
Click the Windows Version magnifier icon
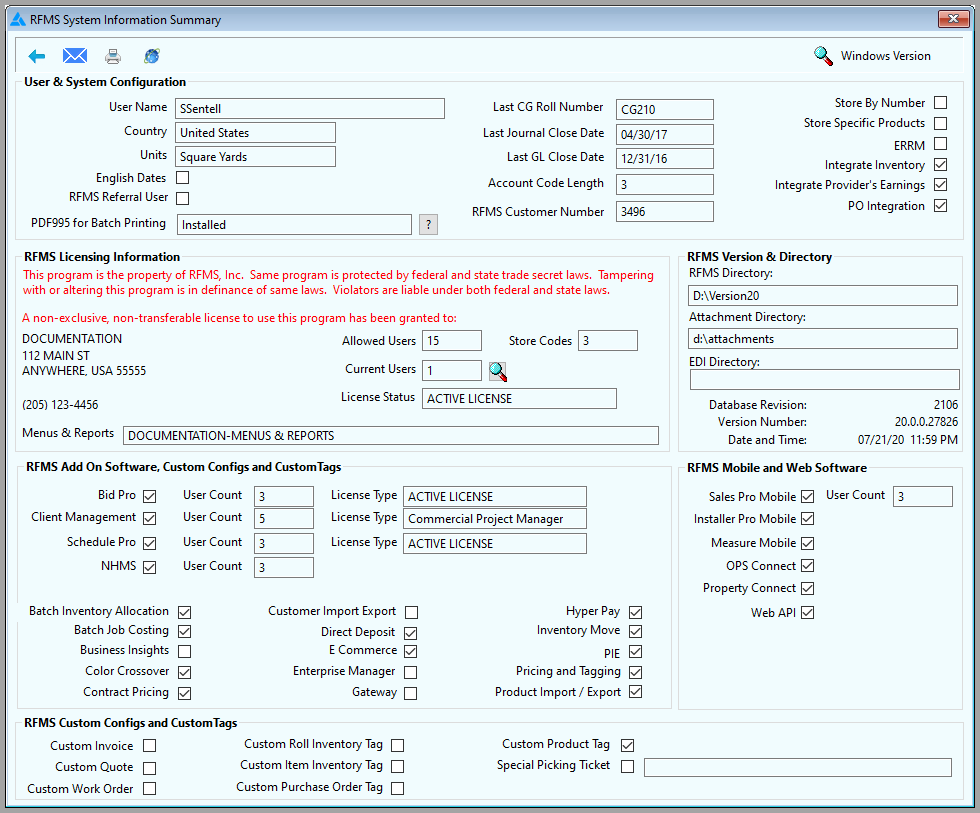point(823,56)
